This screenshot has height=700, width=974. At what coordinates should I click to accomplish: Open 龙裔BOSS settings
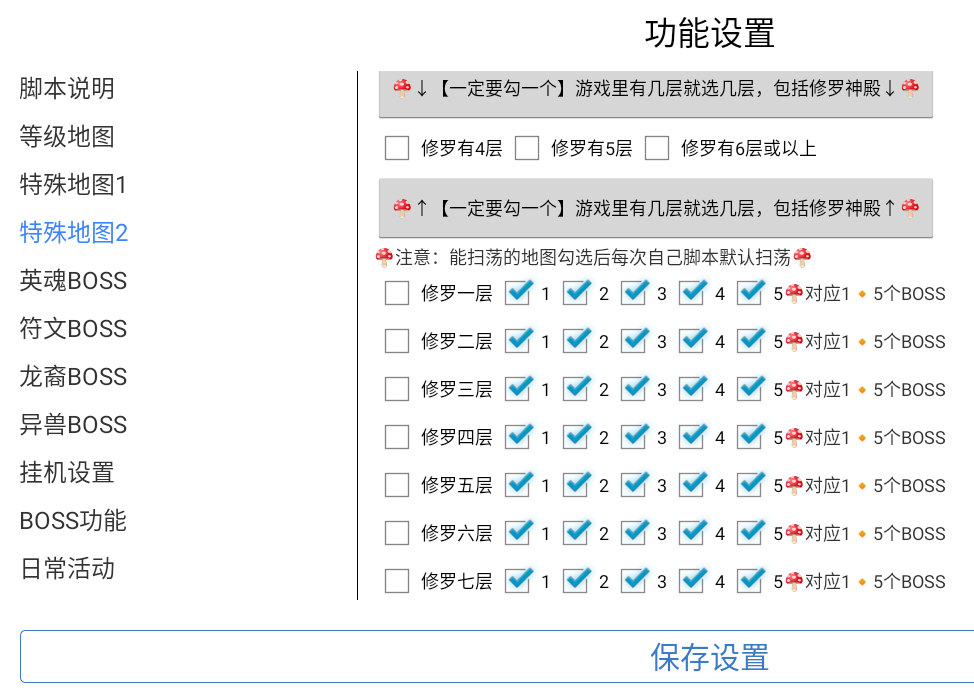point(73,377)
